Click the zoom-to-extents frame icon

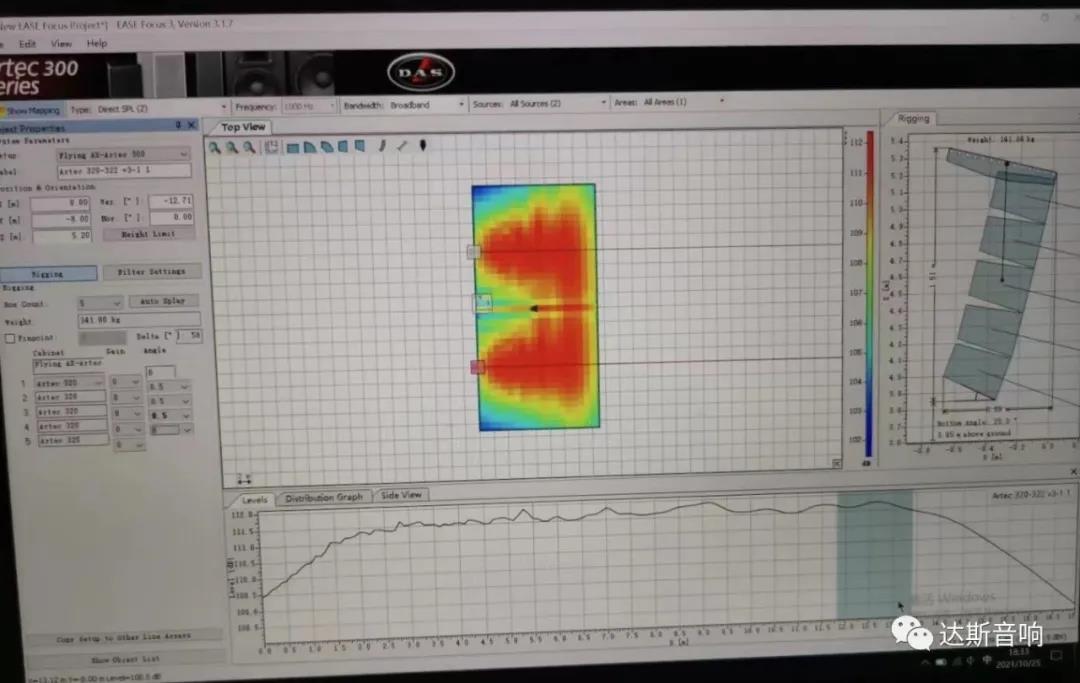click(x=271, y=147)
